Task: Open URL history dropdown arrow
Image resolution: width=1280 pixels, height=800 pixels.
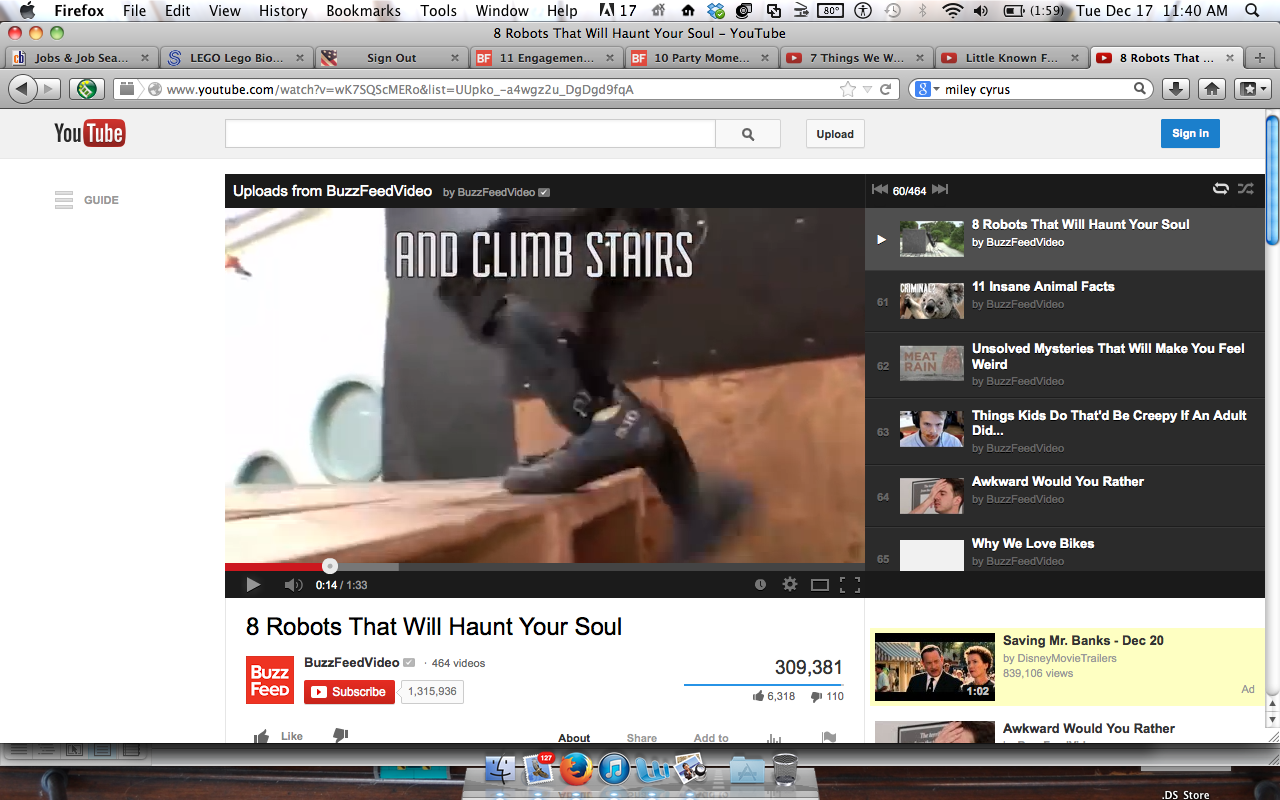Action: [x=867, y=89]
